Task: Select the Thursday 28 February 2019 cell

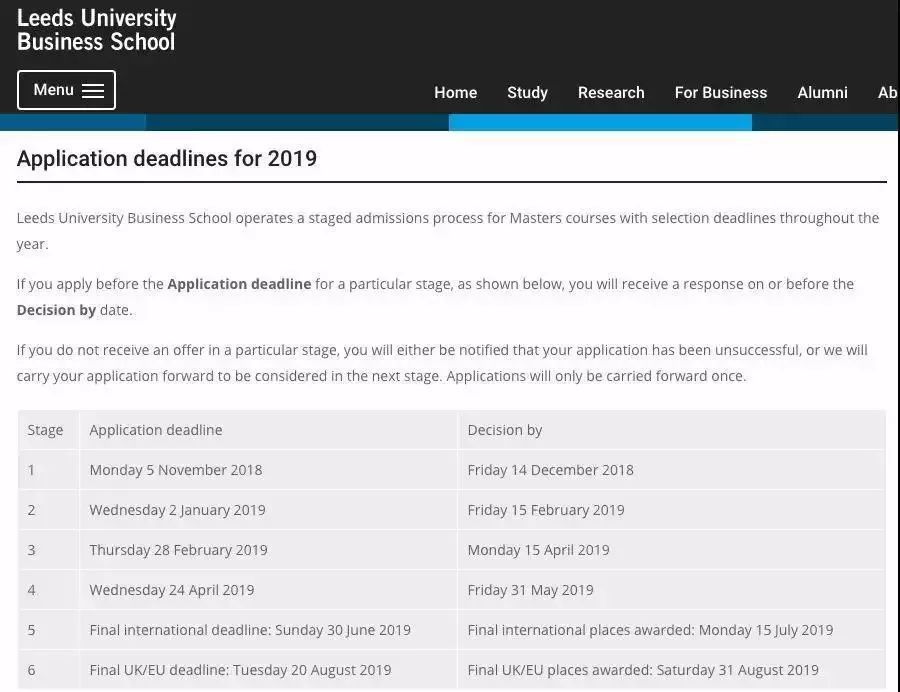Action: (x=269, y=550)
